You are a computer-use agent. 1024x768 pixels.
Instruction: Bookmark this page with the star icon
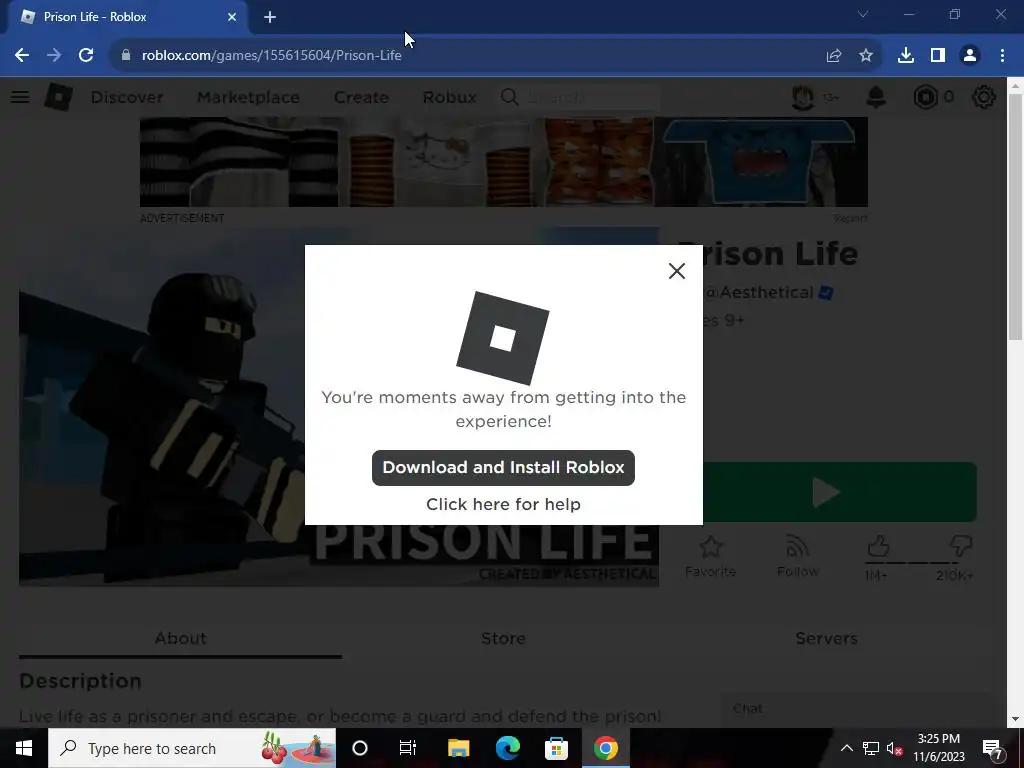click(x=866, y=56)
